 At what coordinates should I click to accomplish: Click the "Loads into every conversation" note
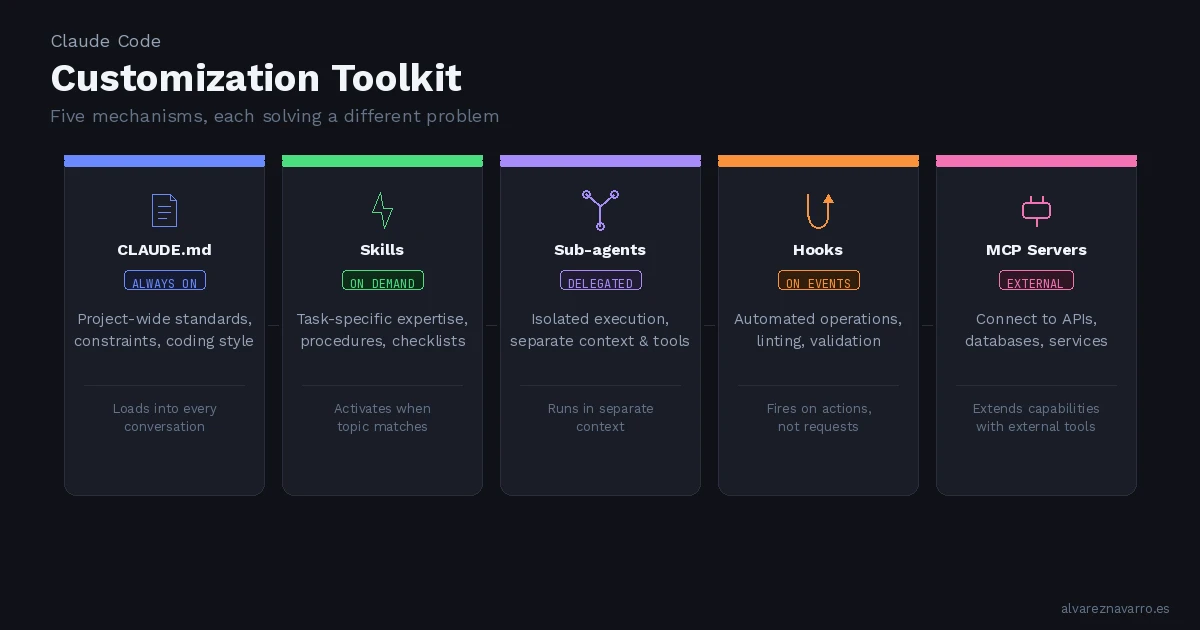point(164,418)
